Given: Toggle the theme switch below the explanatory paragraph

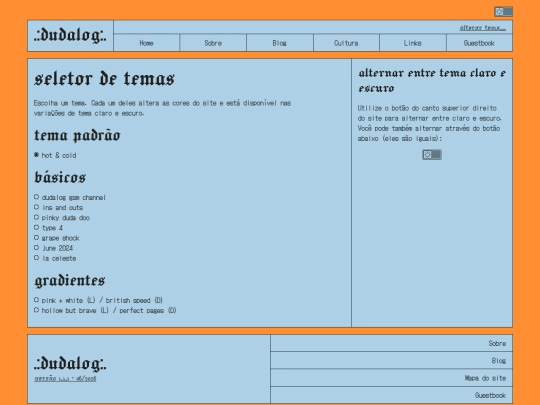Looking at the screenshot, I should tap(432, 155).
